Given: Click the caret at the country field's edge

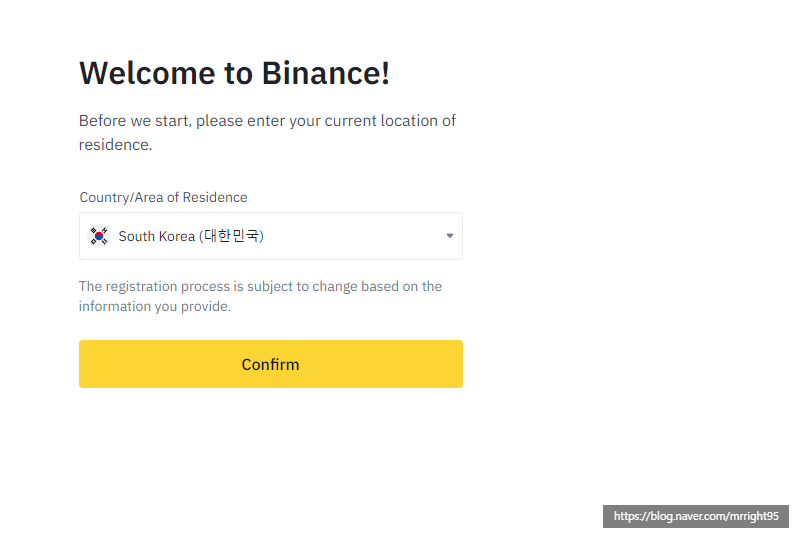Looking at the screenshot, I should click(449, 236).
